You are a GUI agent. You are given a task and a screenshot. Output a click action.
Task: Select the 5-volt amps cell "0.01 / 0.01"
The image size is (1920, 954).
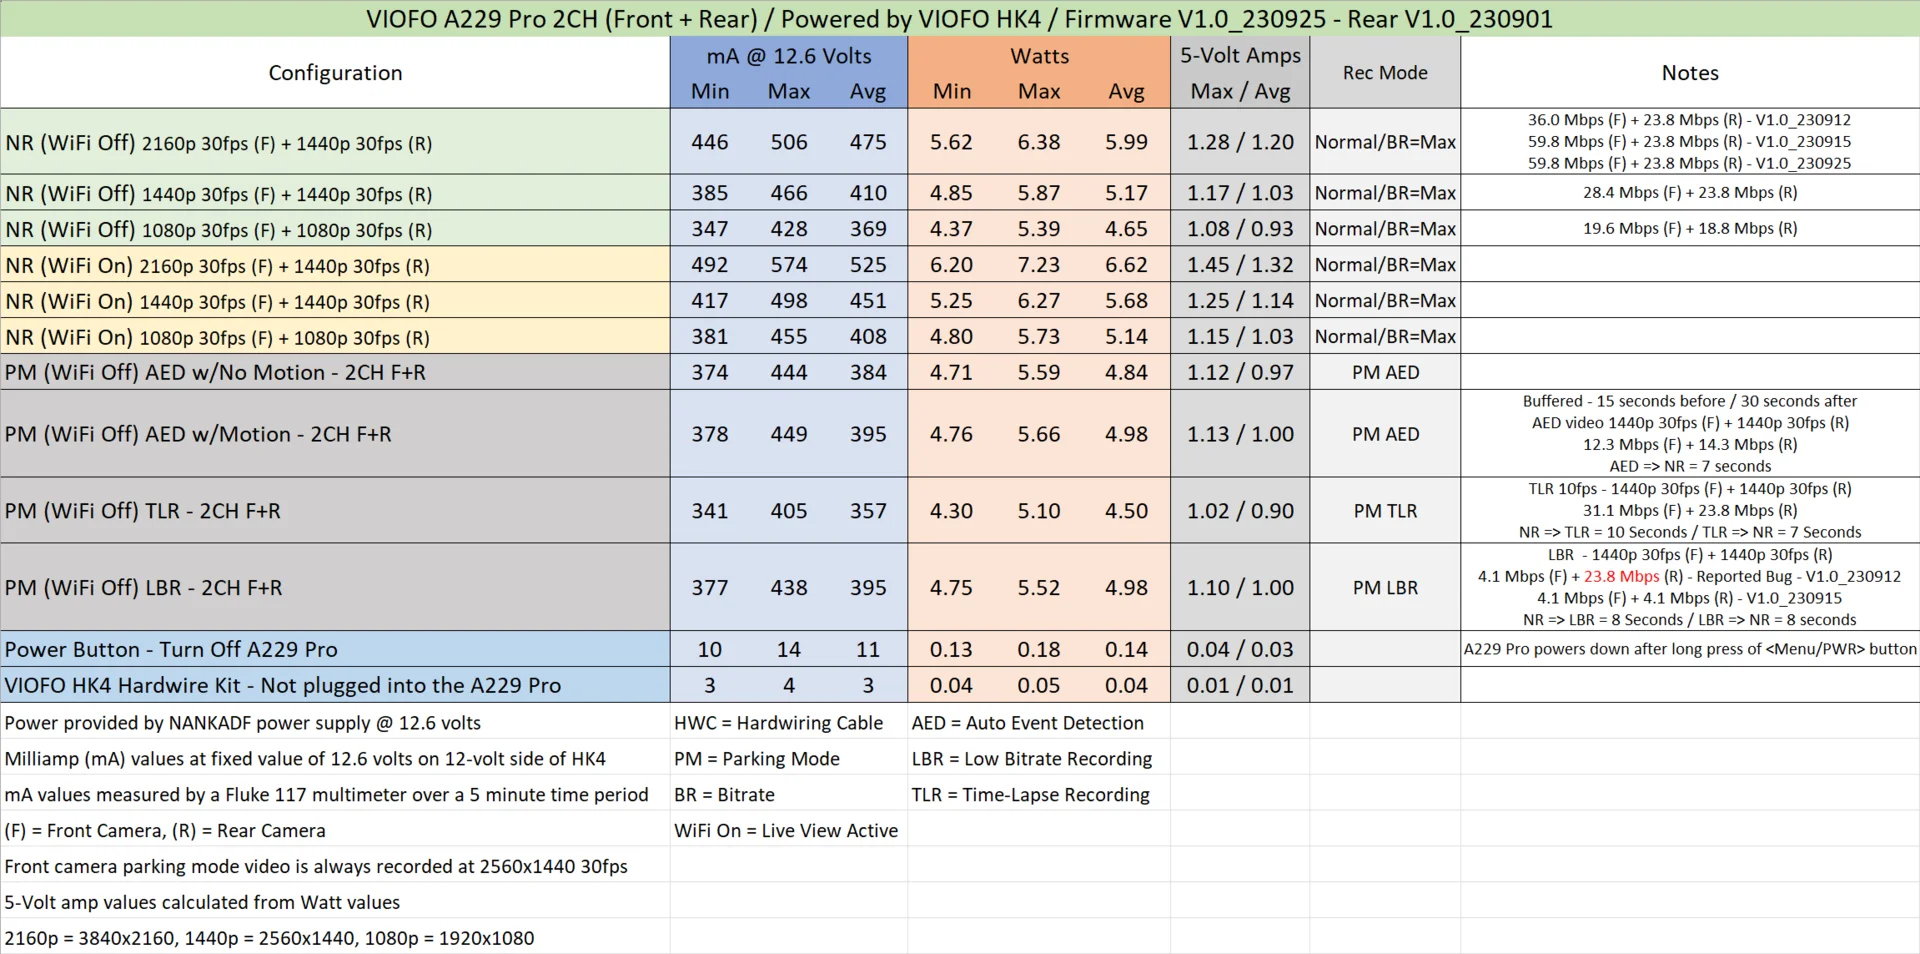coord(1240,685)
